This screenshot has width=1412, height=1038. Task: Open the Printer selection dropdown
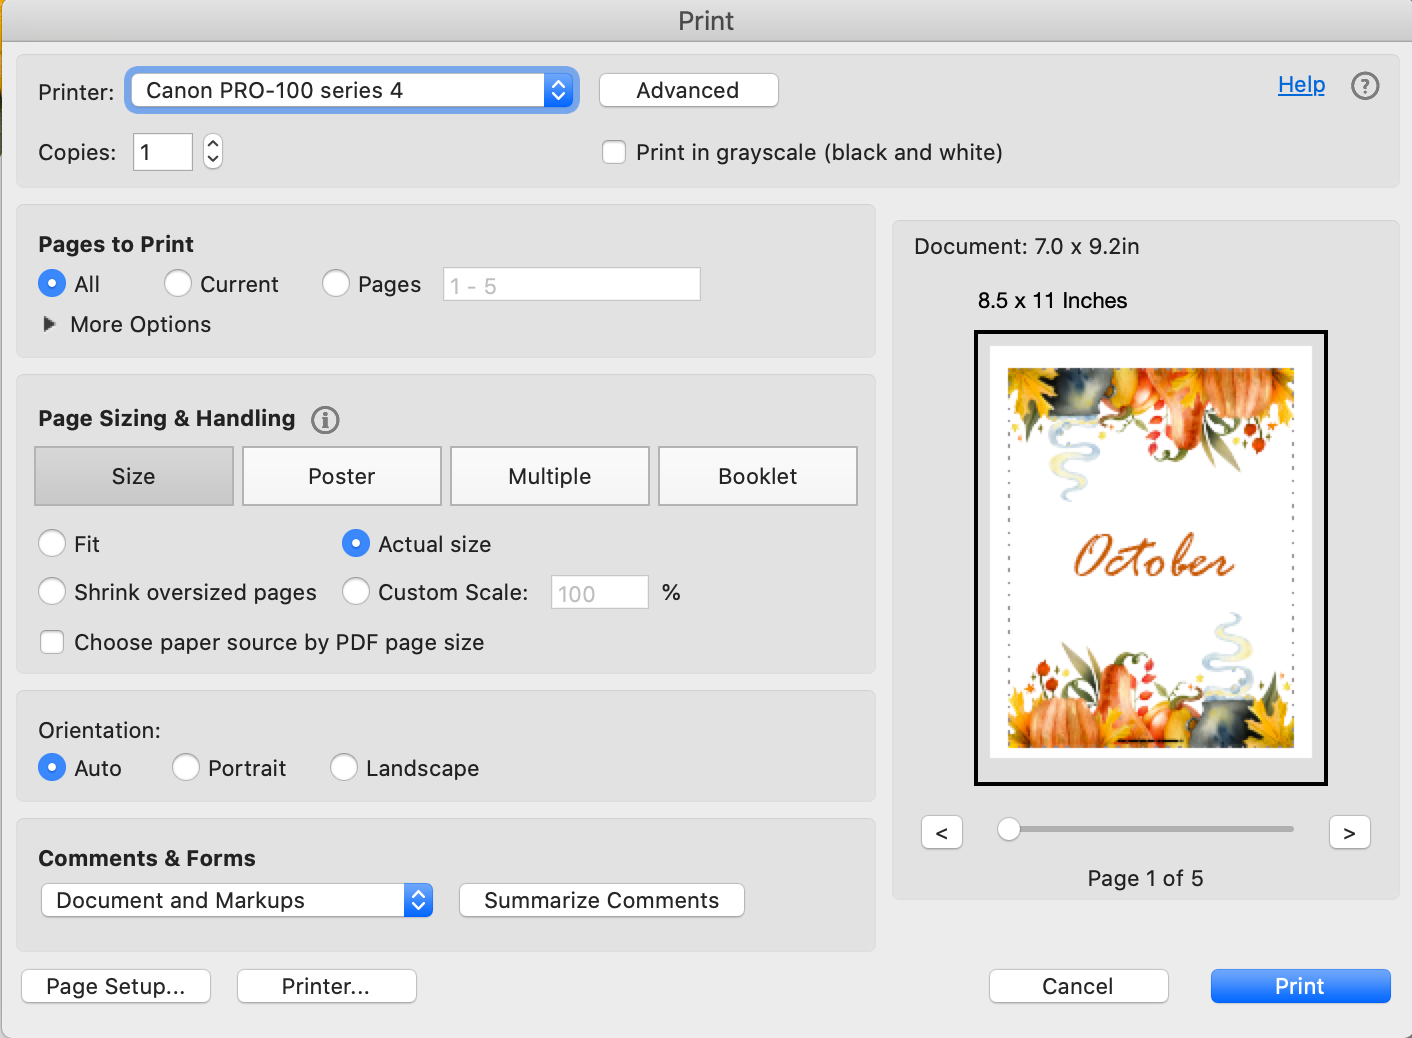coord(351,91)
